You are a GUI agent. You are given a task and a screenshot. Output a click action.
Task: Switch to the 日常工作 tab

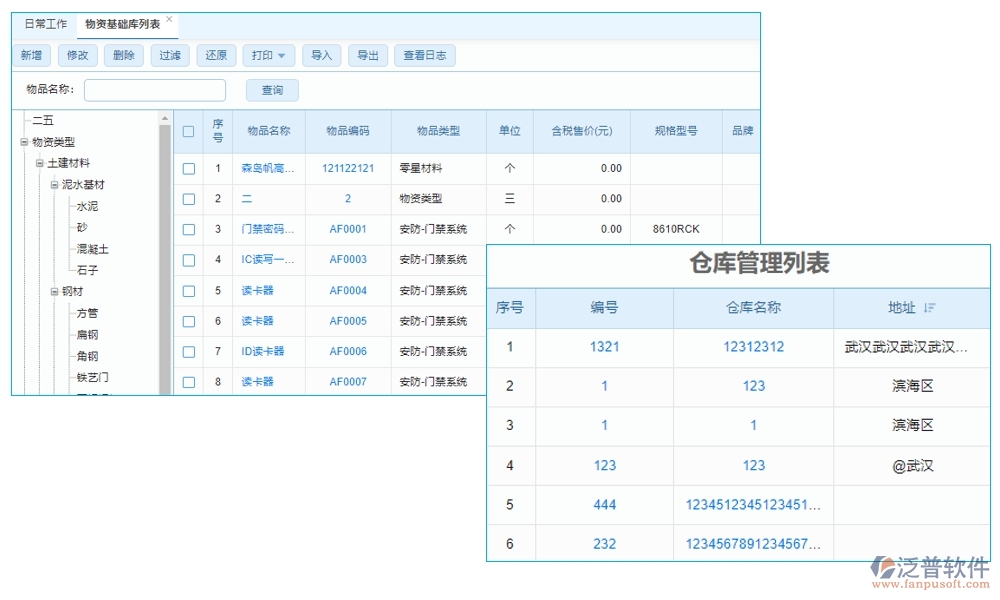coord(45,22)
